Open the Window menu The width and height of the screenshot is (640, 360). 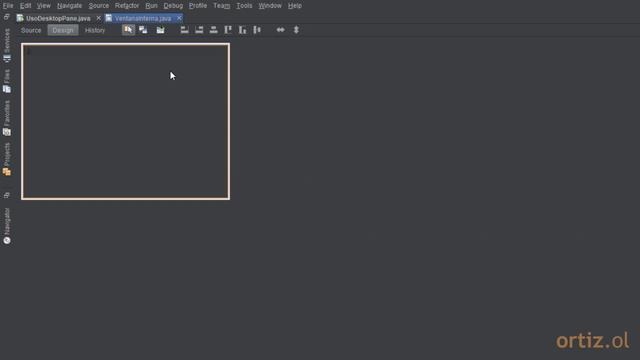[x=270, y=6]
